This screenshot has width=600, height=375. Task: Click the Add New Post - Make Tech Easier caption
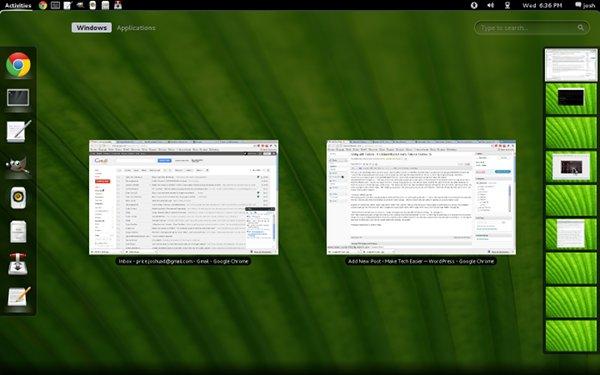coord(421,261)
